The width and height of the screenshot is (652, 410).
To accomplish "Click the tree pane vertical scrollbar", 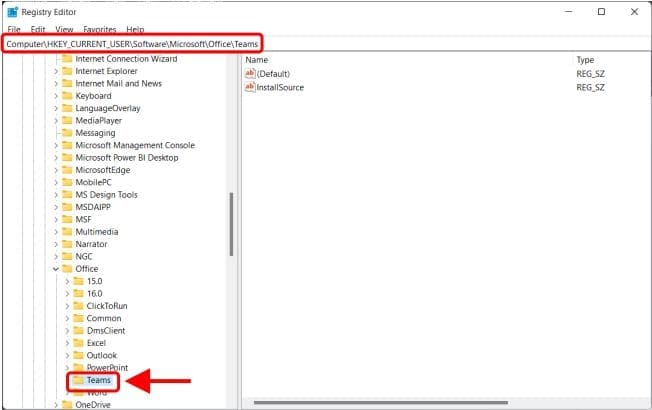I will click(232, 230).
